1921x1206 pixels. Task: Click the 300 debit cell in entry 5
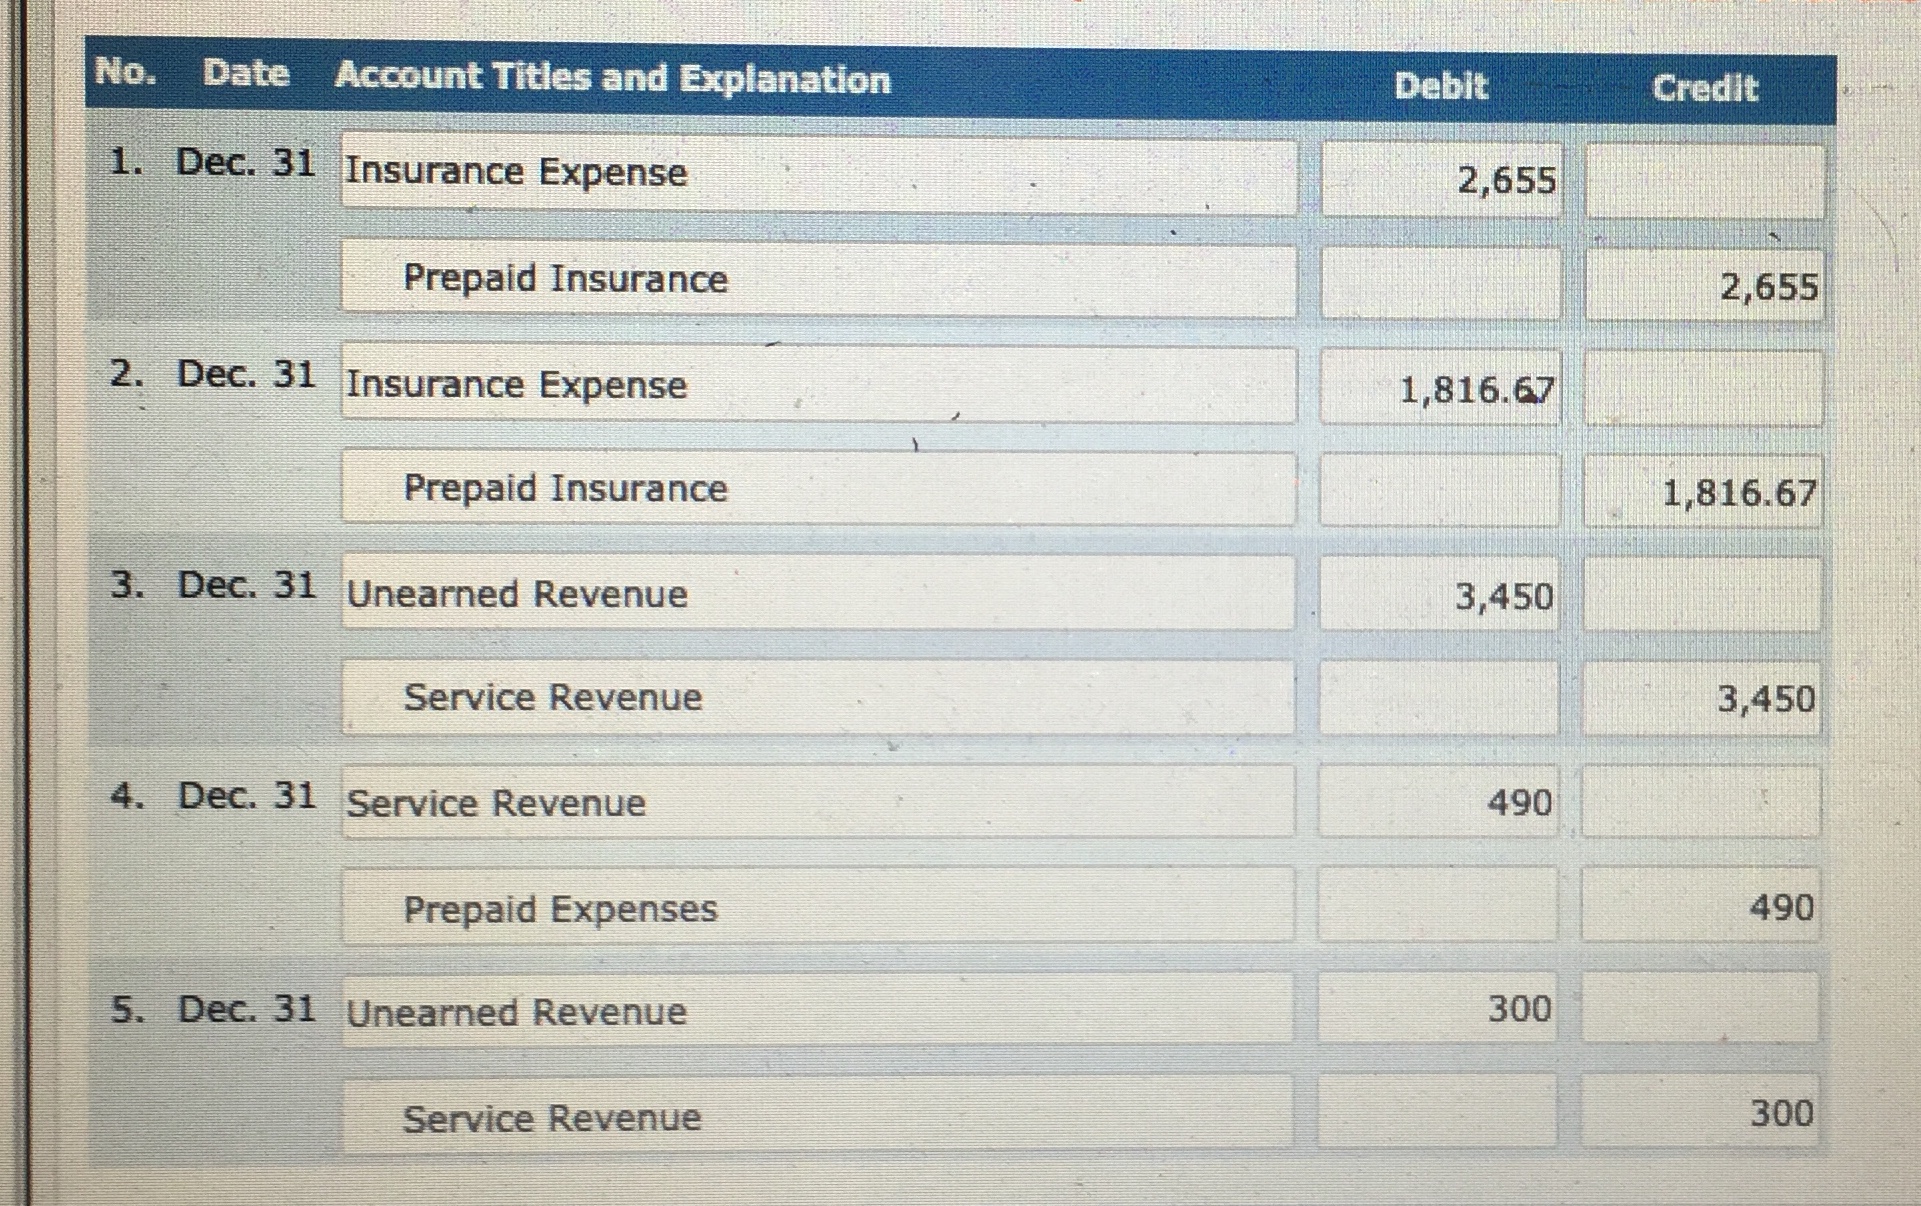click(x=1440, y=1010)
